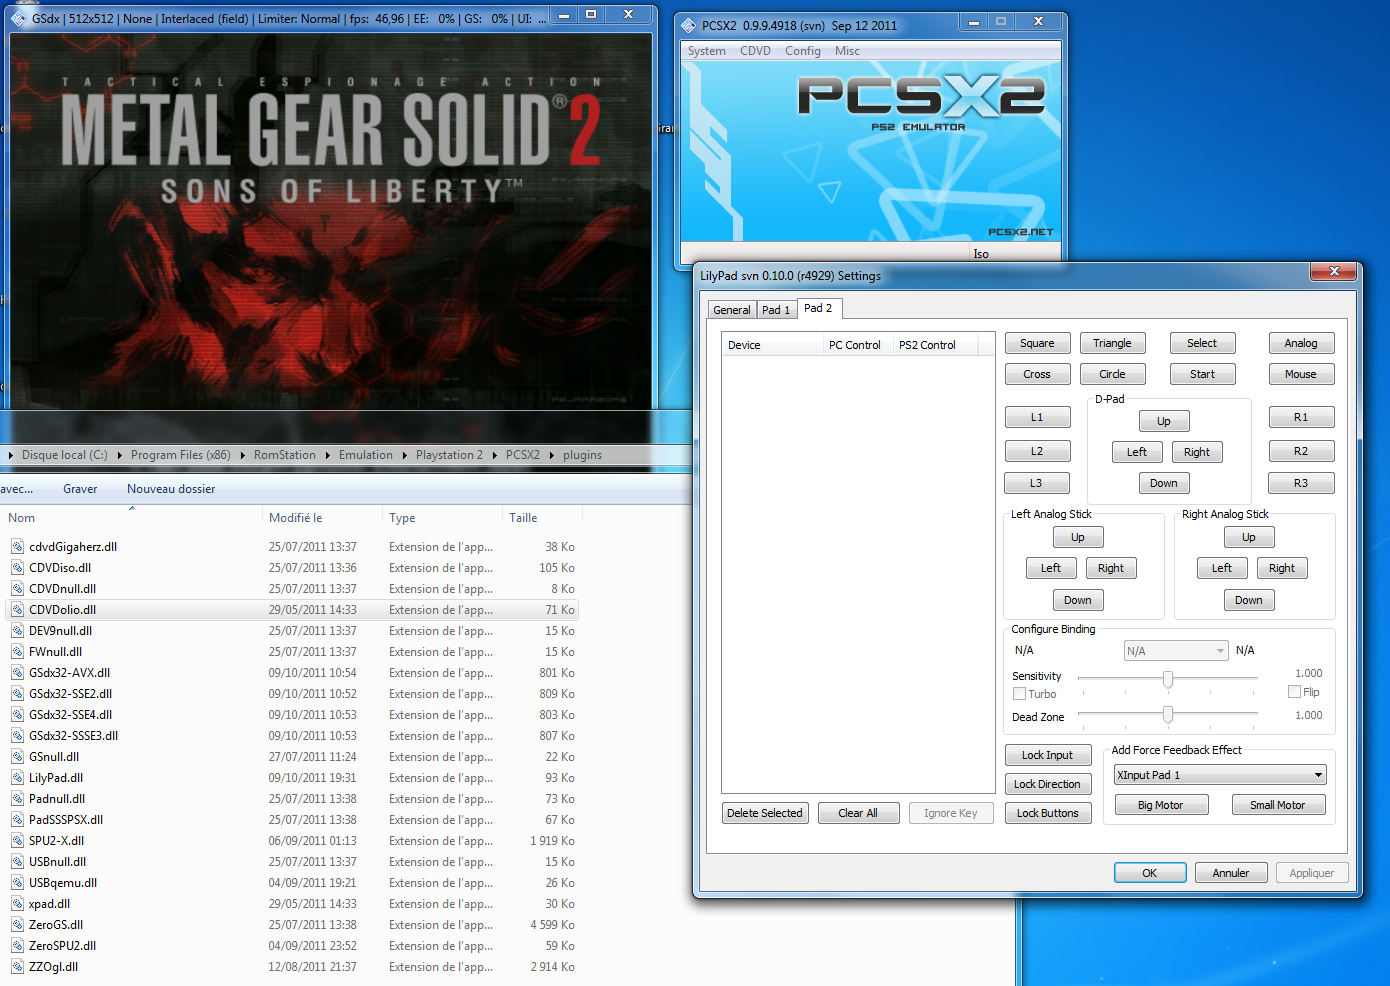
Task: Click the file icon next to ZeroSPU2.dll
Action: tap(17, 946)
